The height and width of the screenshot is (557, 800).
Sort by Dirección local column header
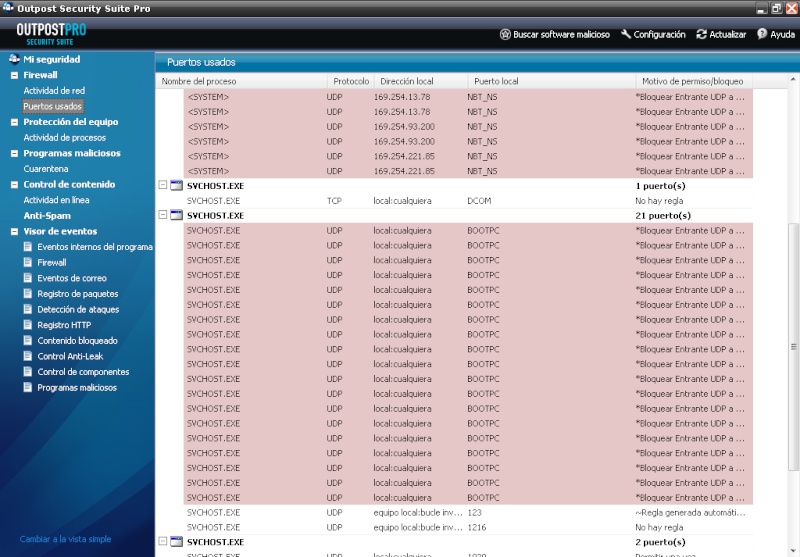pyautogui.click(x=421, y=81)
